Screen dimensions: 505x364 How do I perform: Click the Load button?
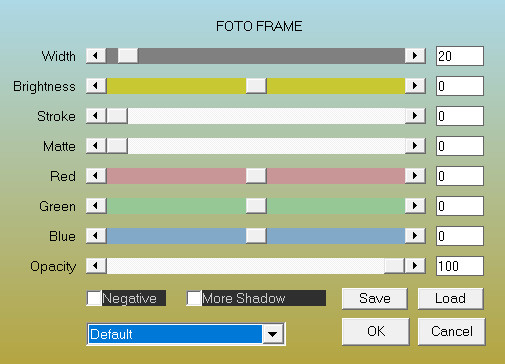450,298
